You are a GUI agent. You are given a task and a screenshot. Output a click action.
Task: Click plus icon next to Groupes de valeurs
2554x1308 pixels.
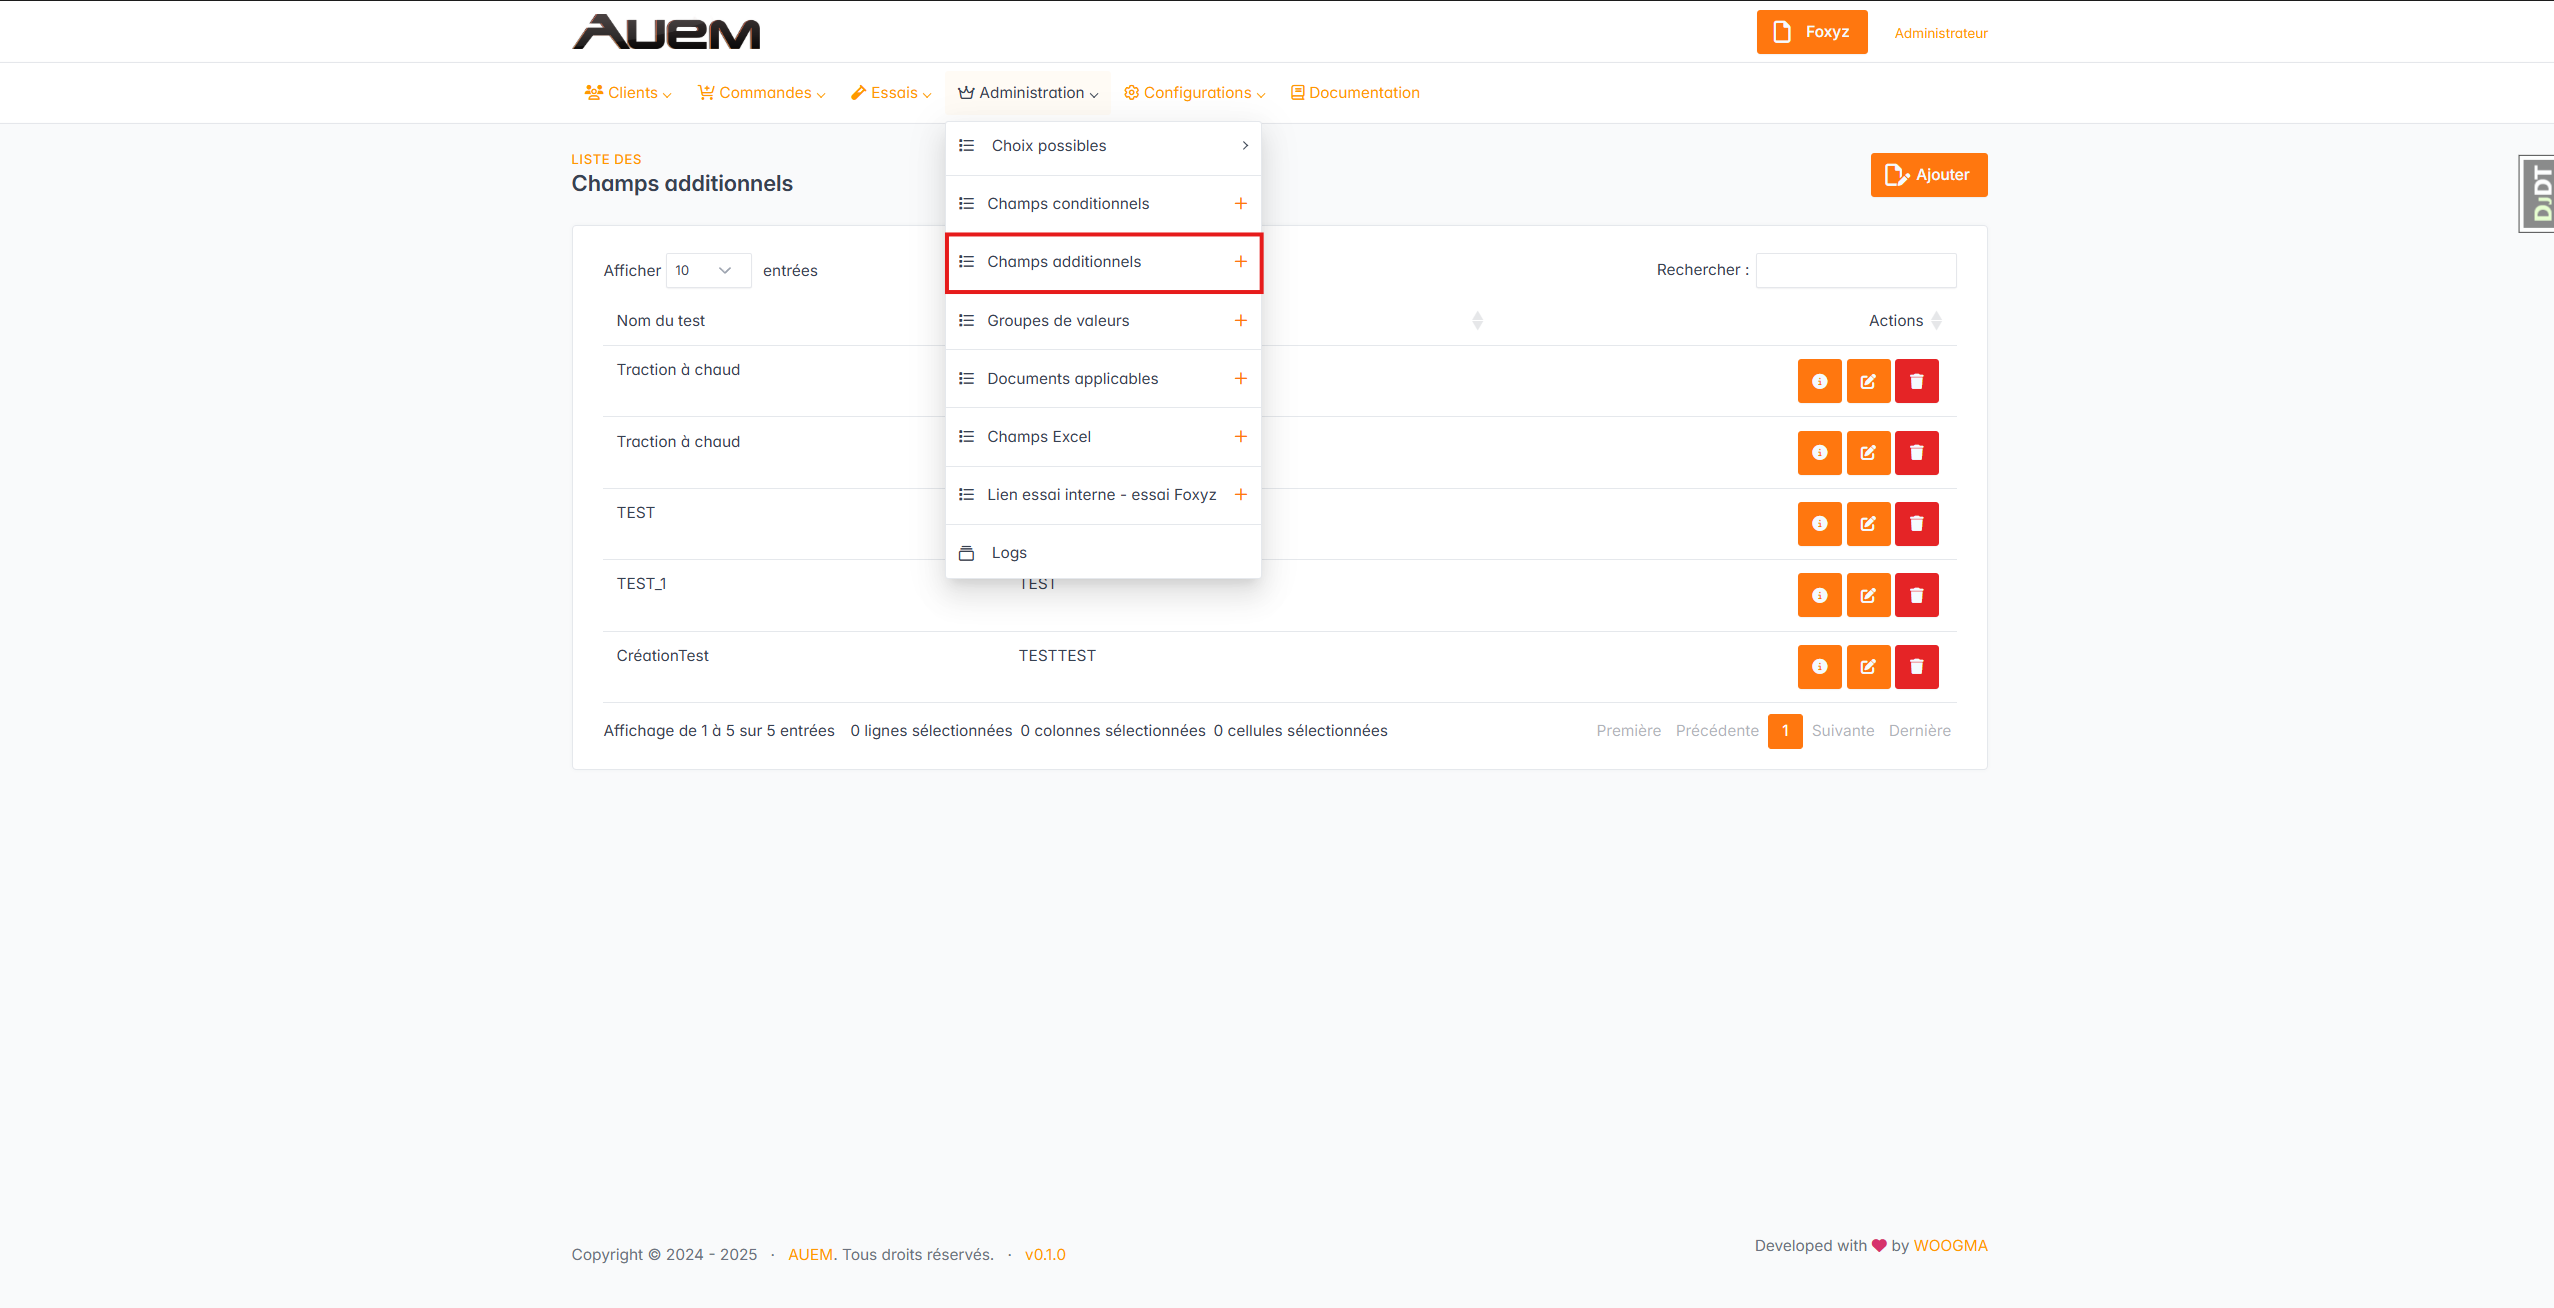(x=1240, y=321)
